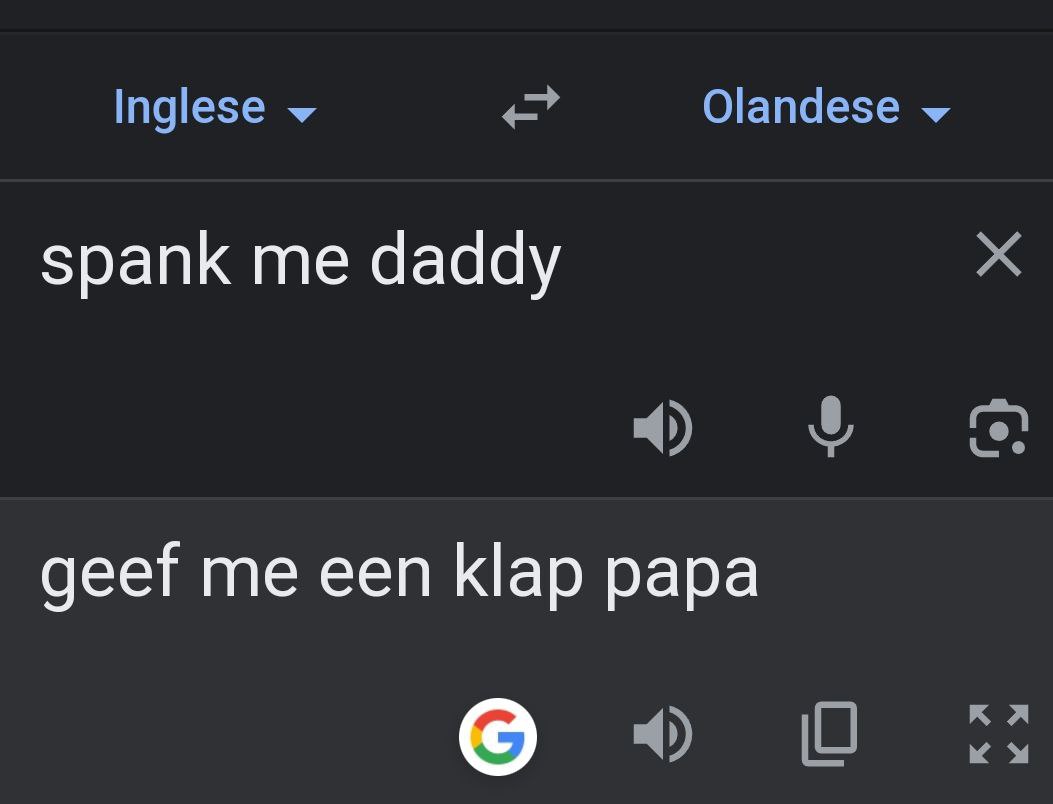Tap the Google G logo icon
Screen dimensions: 1053x804
498,737
